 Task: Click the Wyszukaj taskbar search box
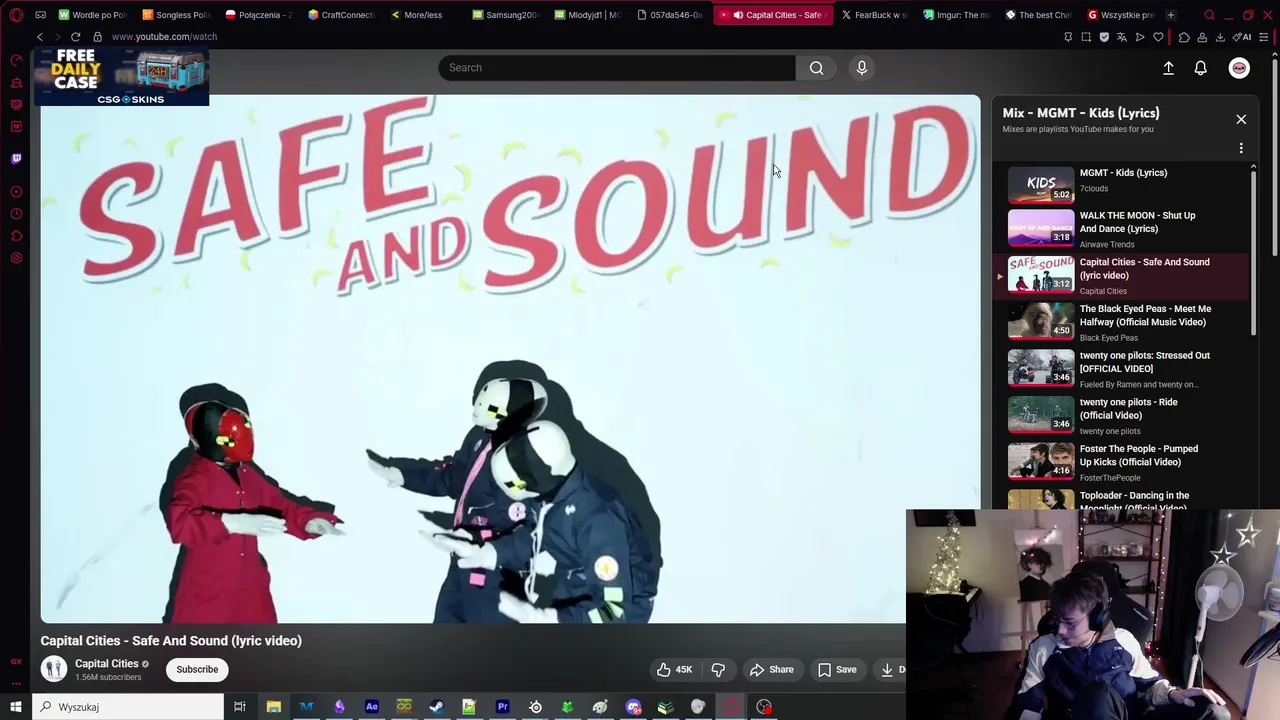(x=128, y=707)
